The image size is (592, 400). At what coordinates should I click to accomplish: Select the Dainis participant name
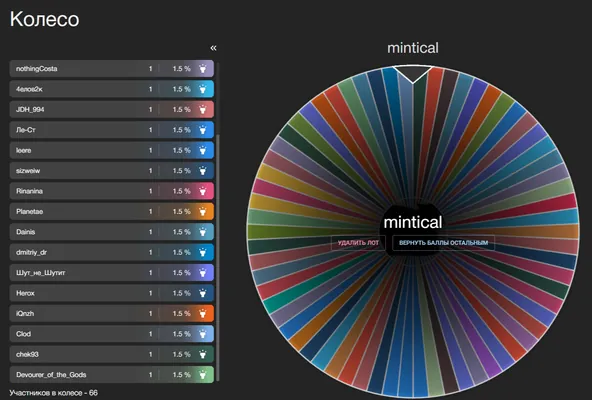[x=25, y=232]
